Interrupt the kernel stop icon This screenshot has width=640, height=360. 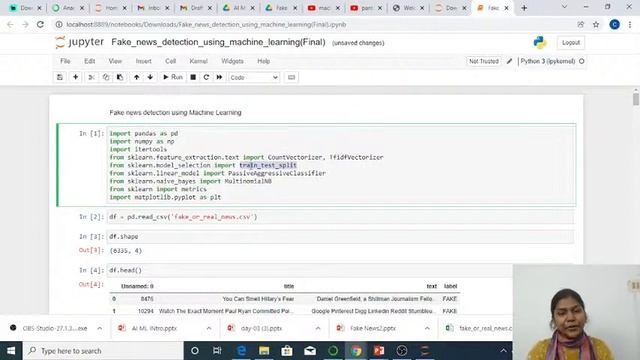tap(193, 77)
